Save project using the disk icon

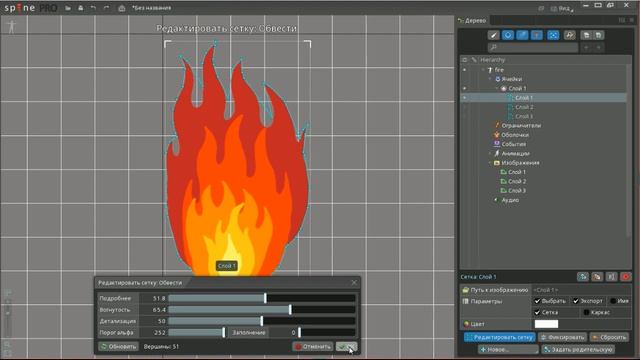[80, 8]
